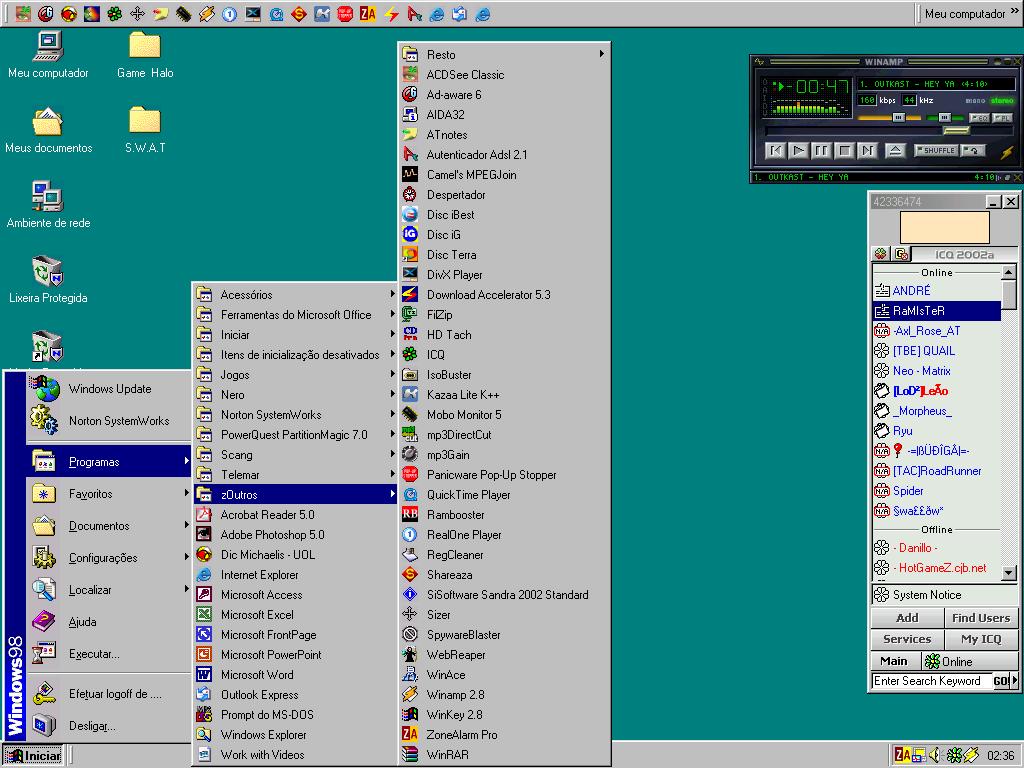1024x768 pixels.
Task: Open Localizar in Start menu
Action: tap(109, 590)
